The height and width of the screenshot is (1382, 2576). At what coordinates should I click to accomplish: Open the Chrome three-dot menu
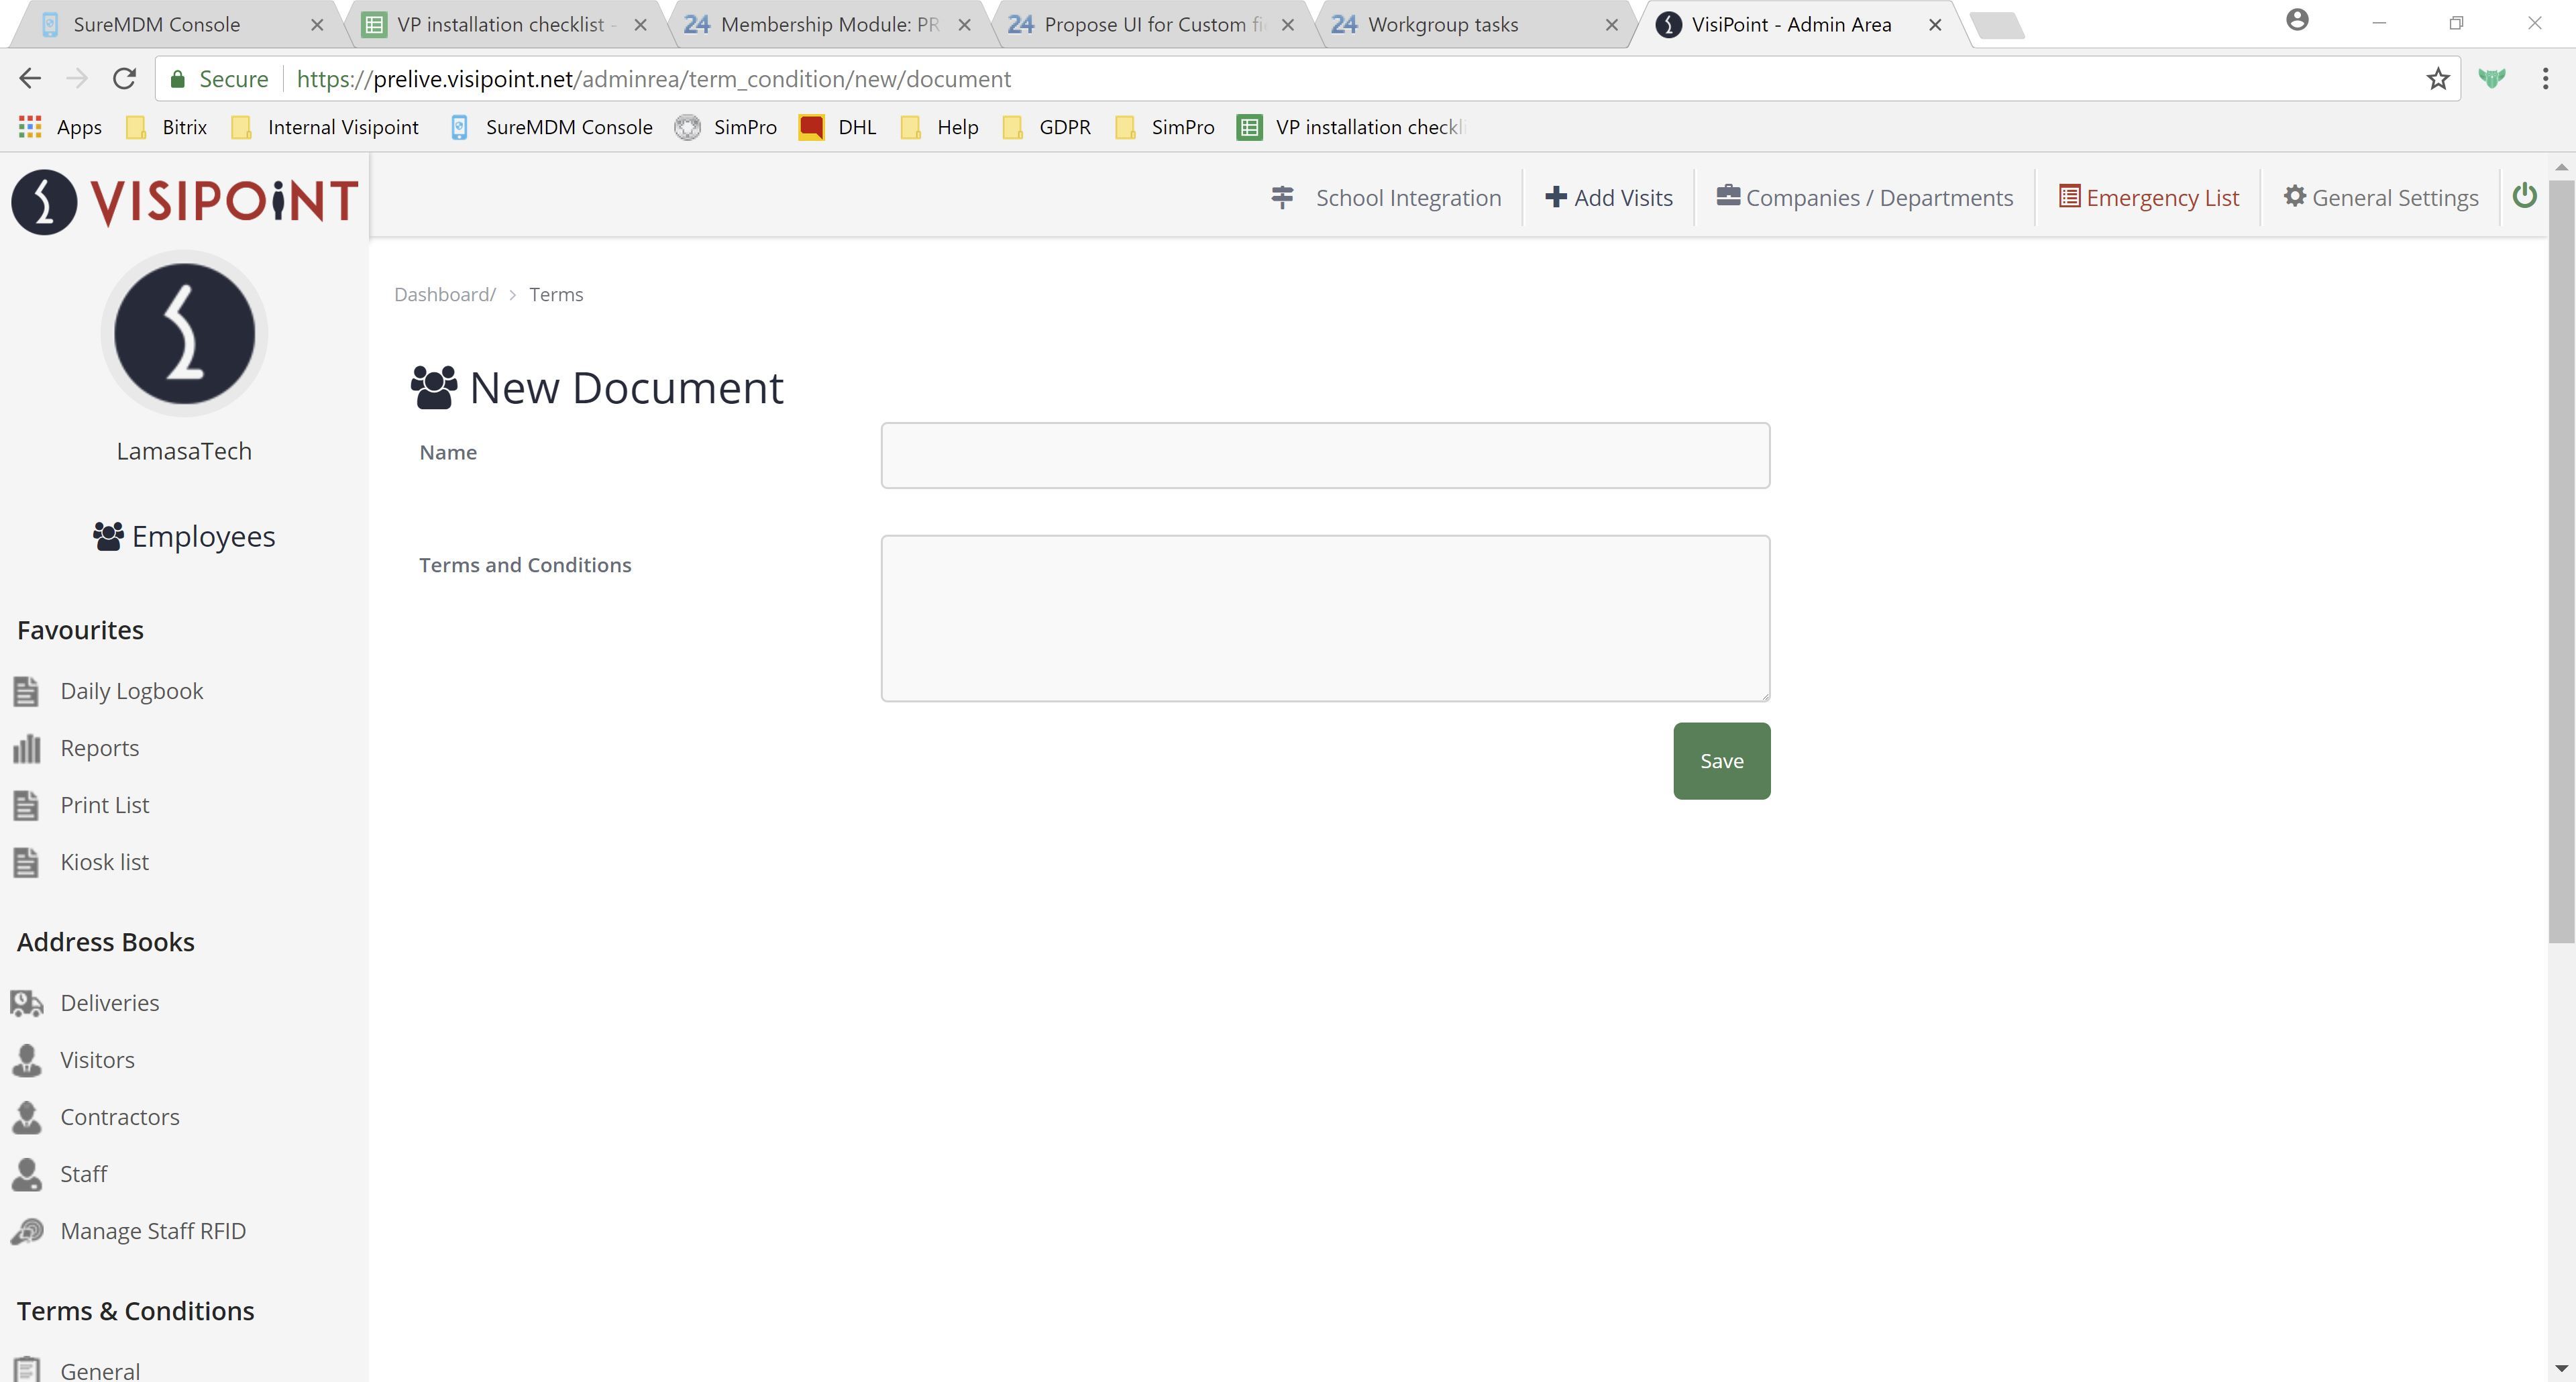(2545, 79)
